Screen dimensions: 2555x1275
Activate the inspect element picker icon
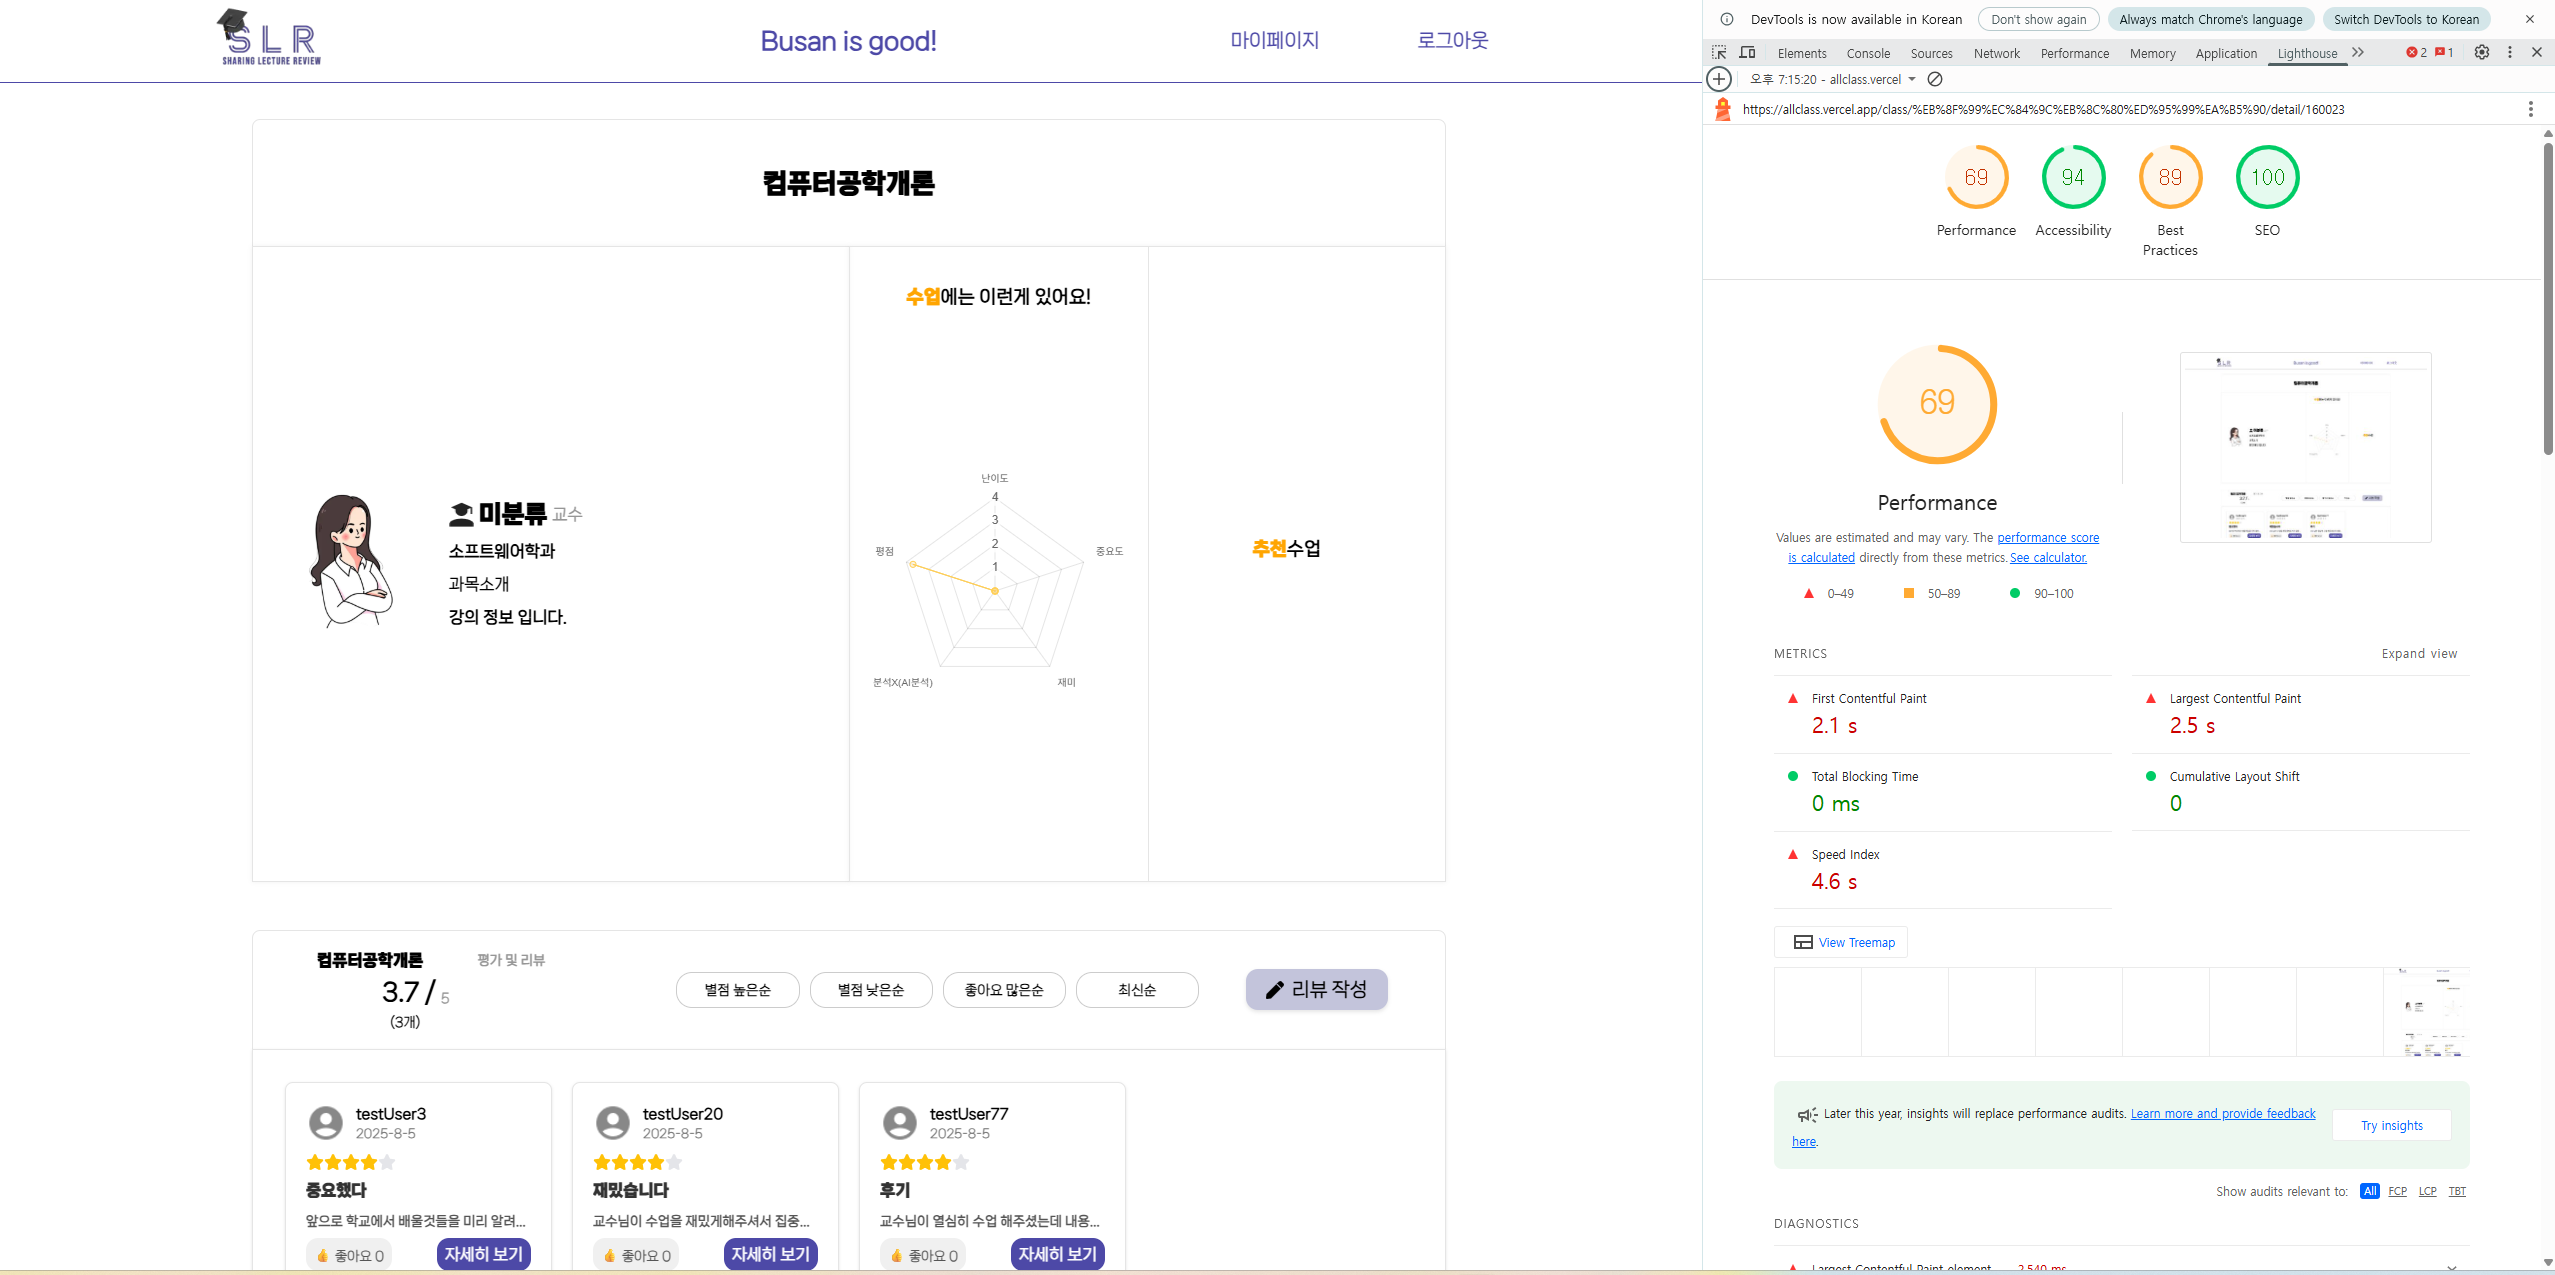point(1719,53)
